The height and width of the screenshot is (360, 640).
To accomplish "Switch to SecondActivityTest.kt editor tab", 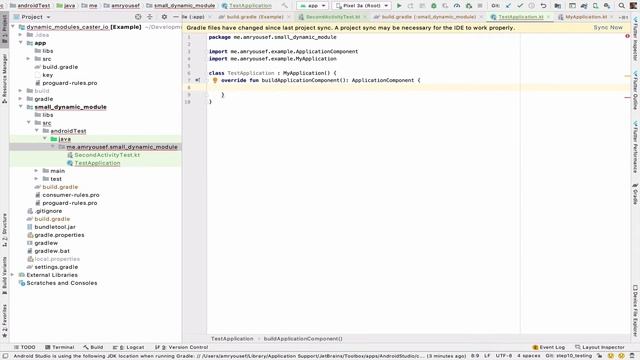I will click(x=333, y=17).
